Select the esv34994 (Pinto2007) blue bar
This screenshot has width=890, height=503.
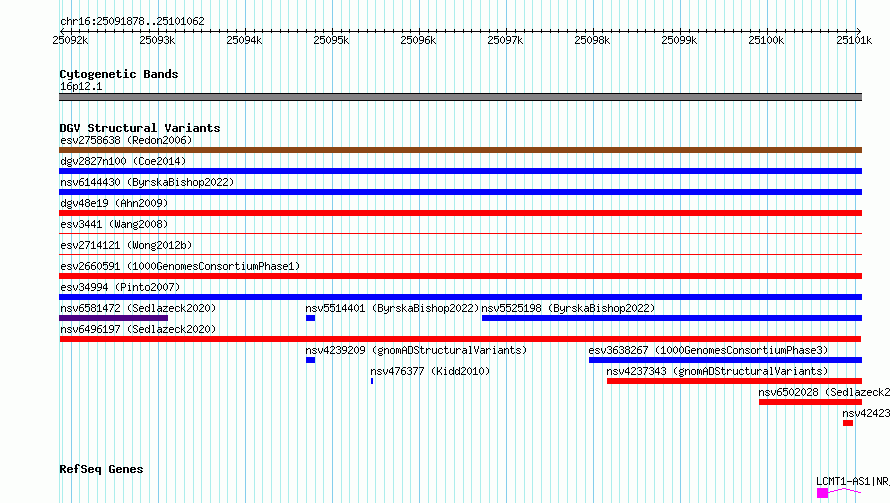pyautogui.click(x=460, y=297)
